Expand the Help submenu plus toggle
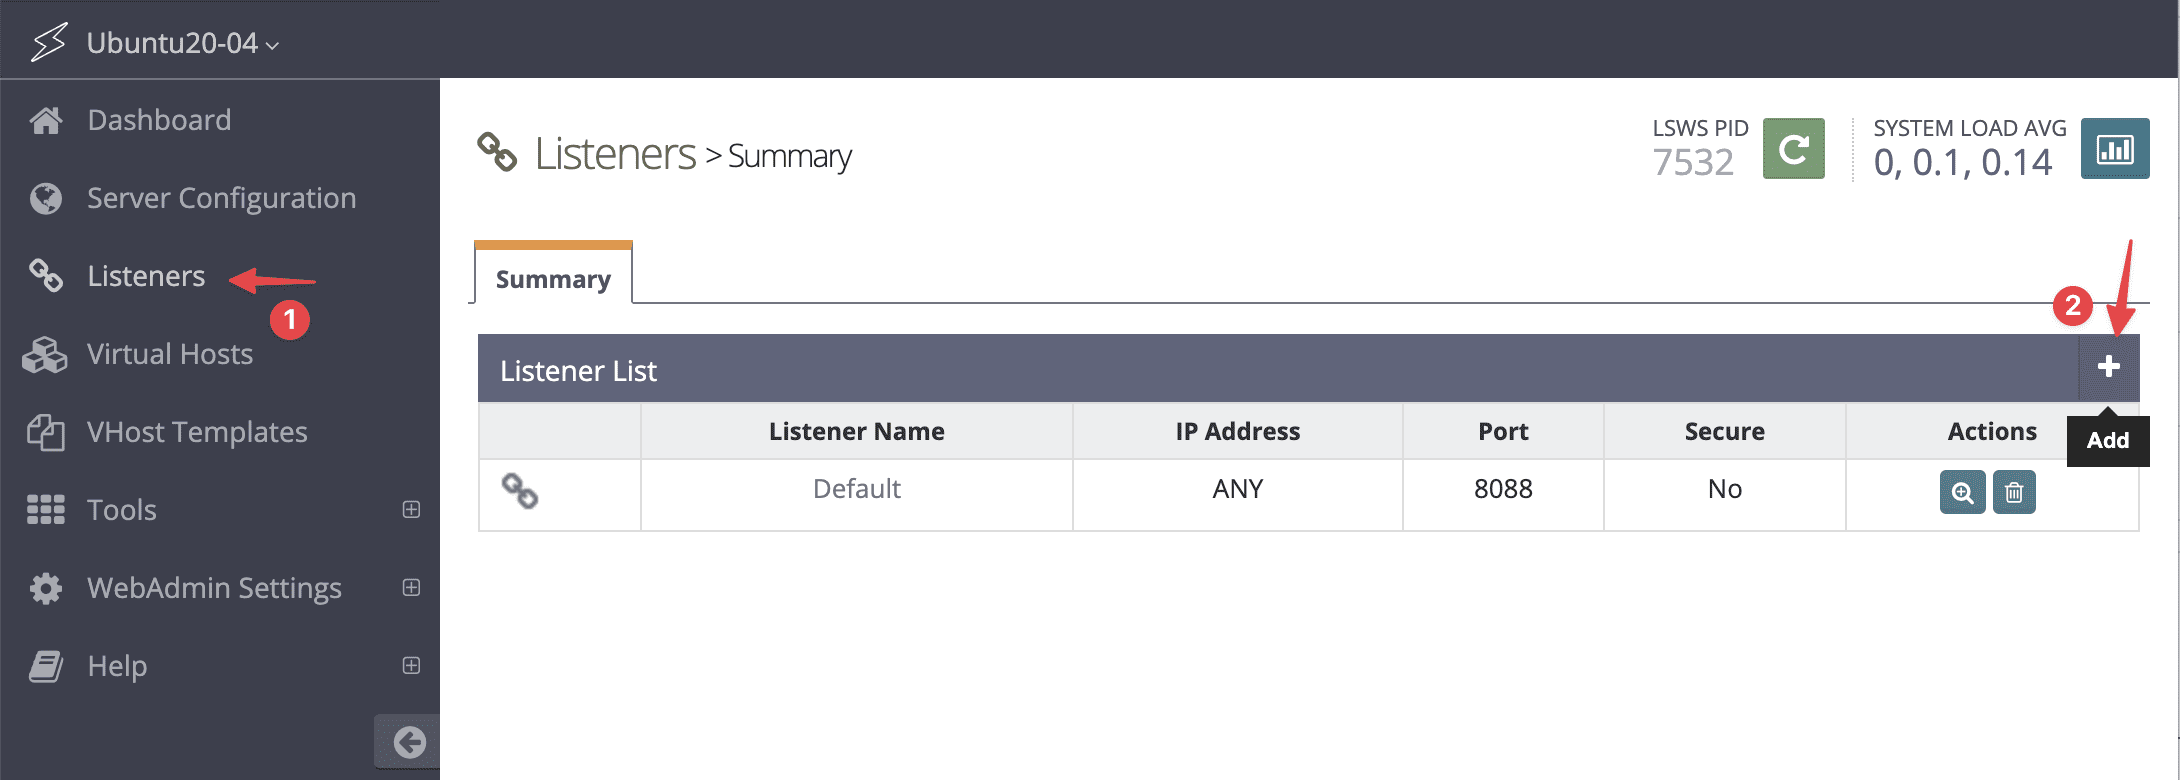This screenshot has height=780, width=2180. 411,666
